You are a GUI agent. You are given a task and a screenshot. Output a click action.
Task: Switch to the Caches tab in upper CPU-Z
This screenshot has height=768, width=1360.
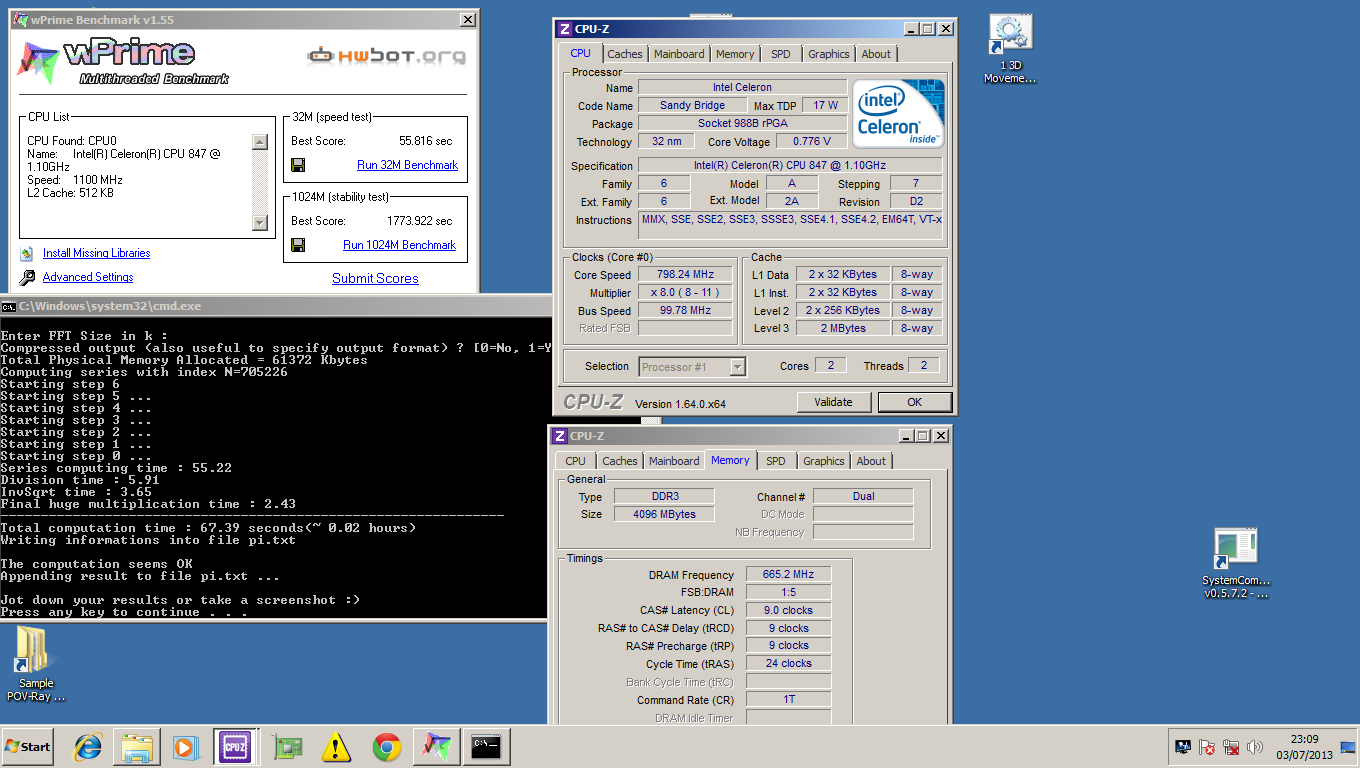pyautogui.click(x=625, y=54)
